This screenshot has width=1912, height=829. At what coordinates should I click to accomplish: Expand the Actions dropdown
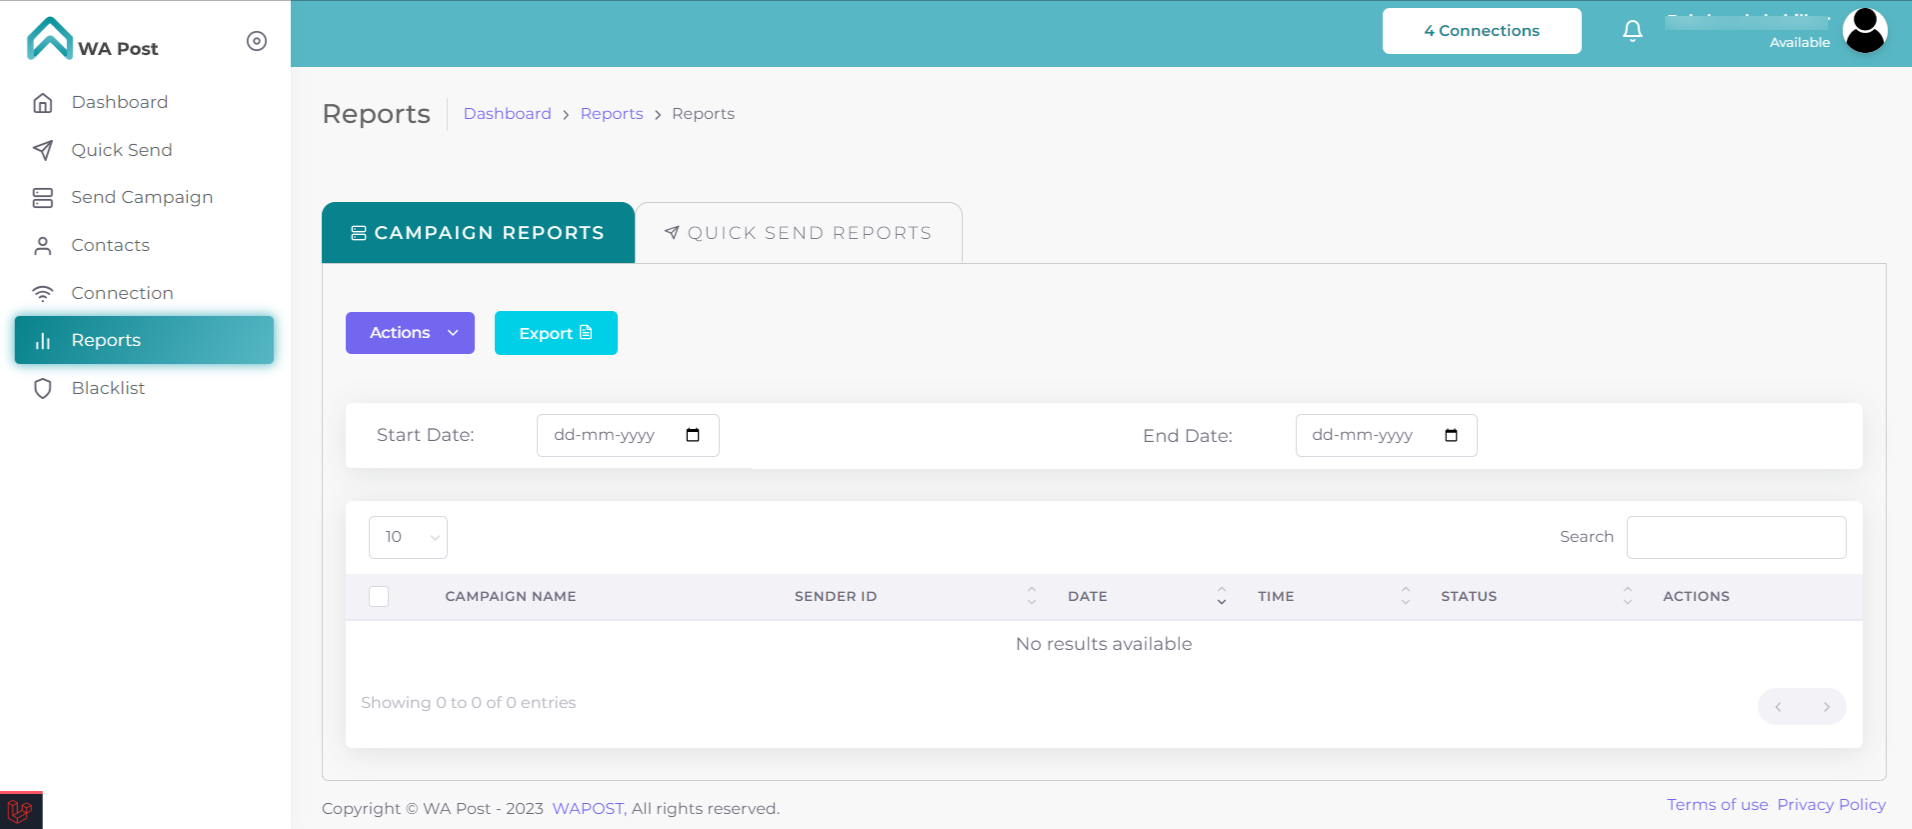point(410,333)
